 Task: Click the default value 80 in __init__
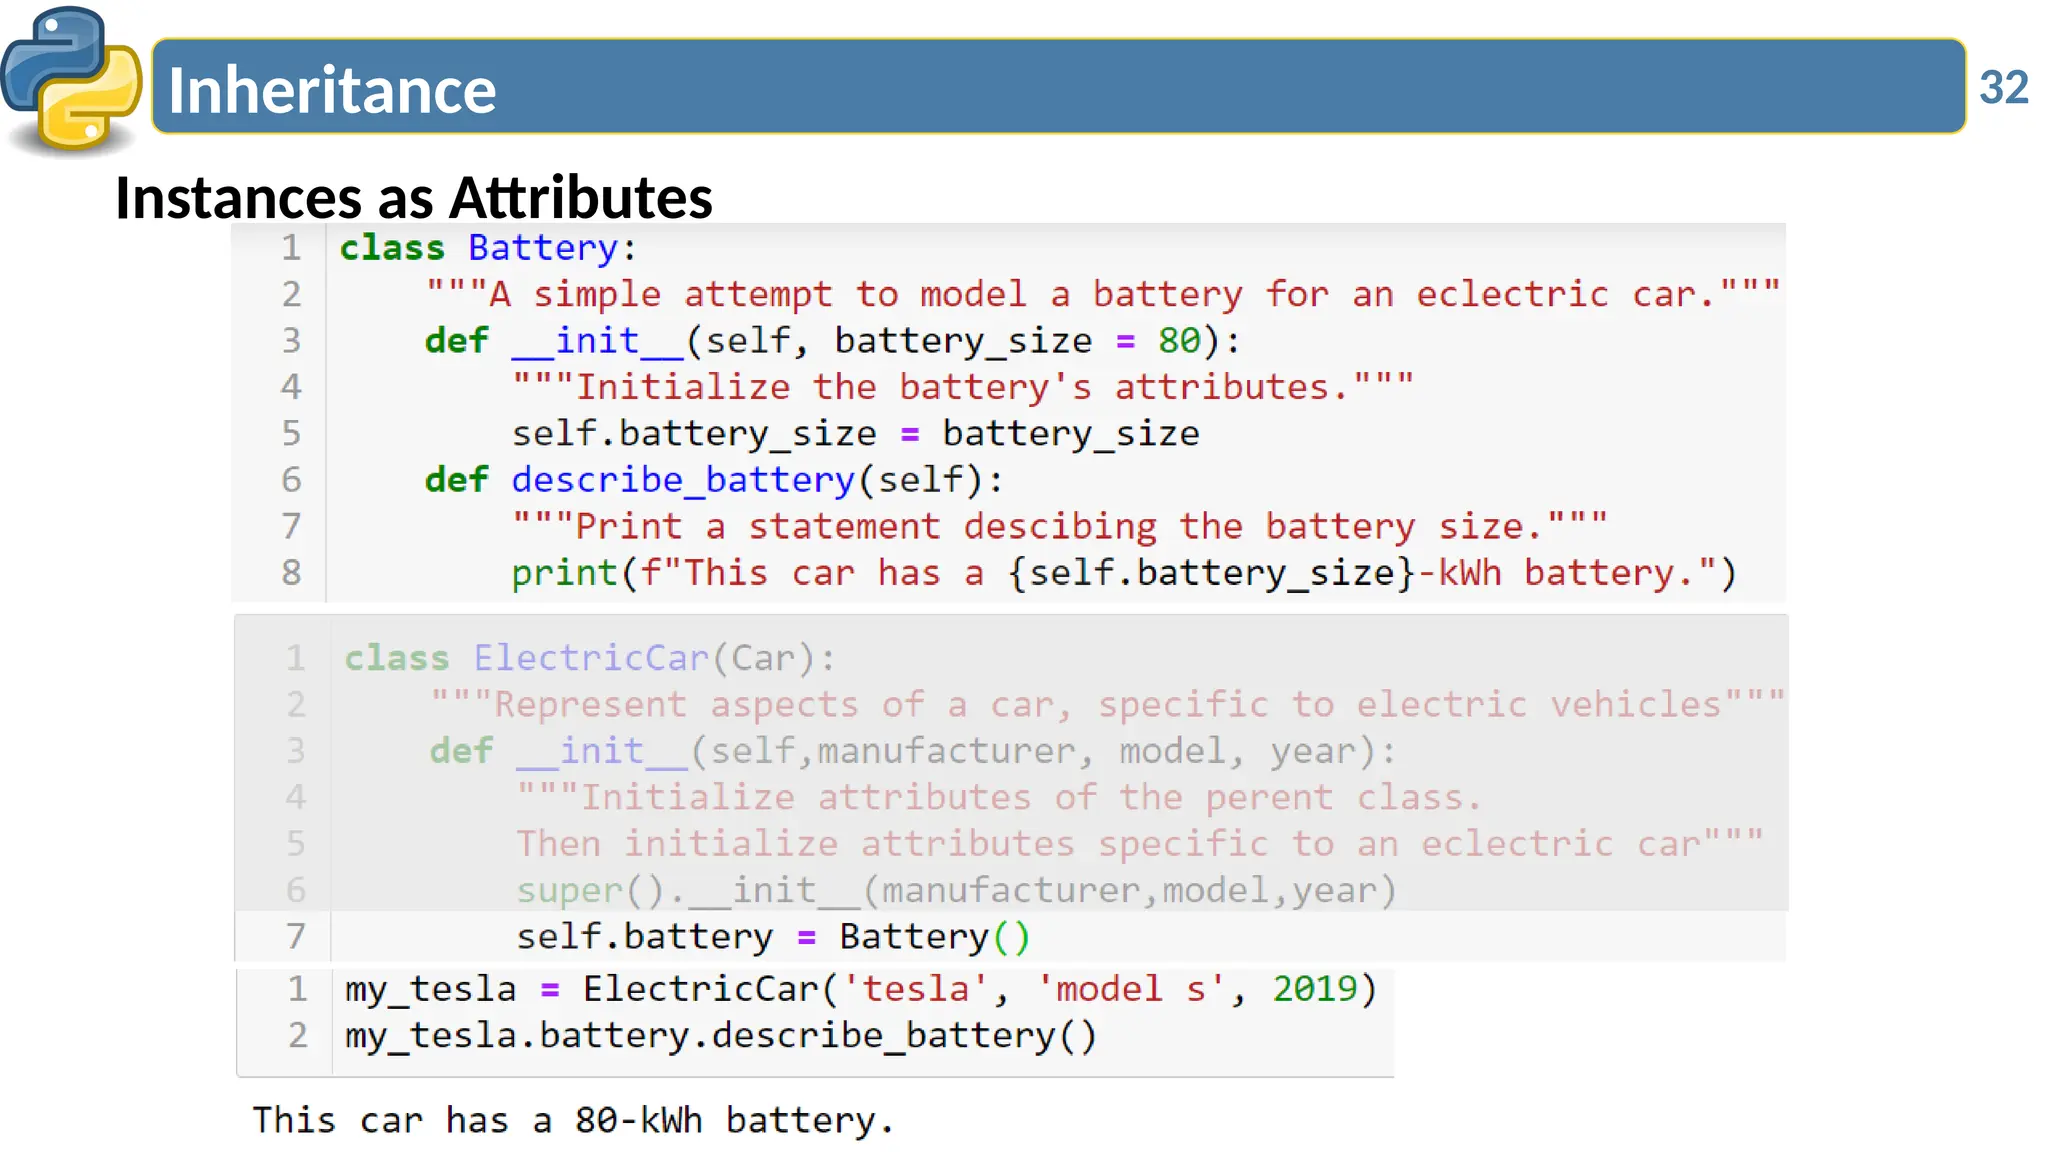tap(1179, 341)
